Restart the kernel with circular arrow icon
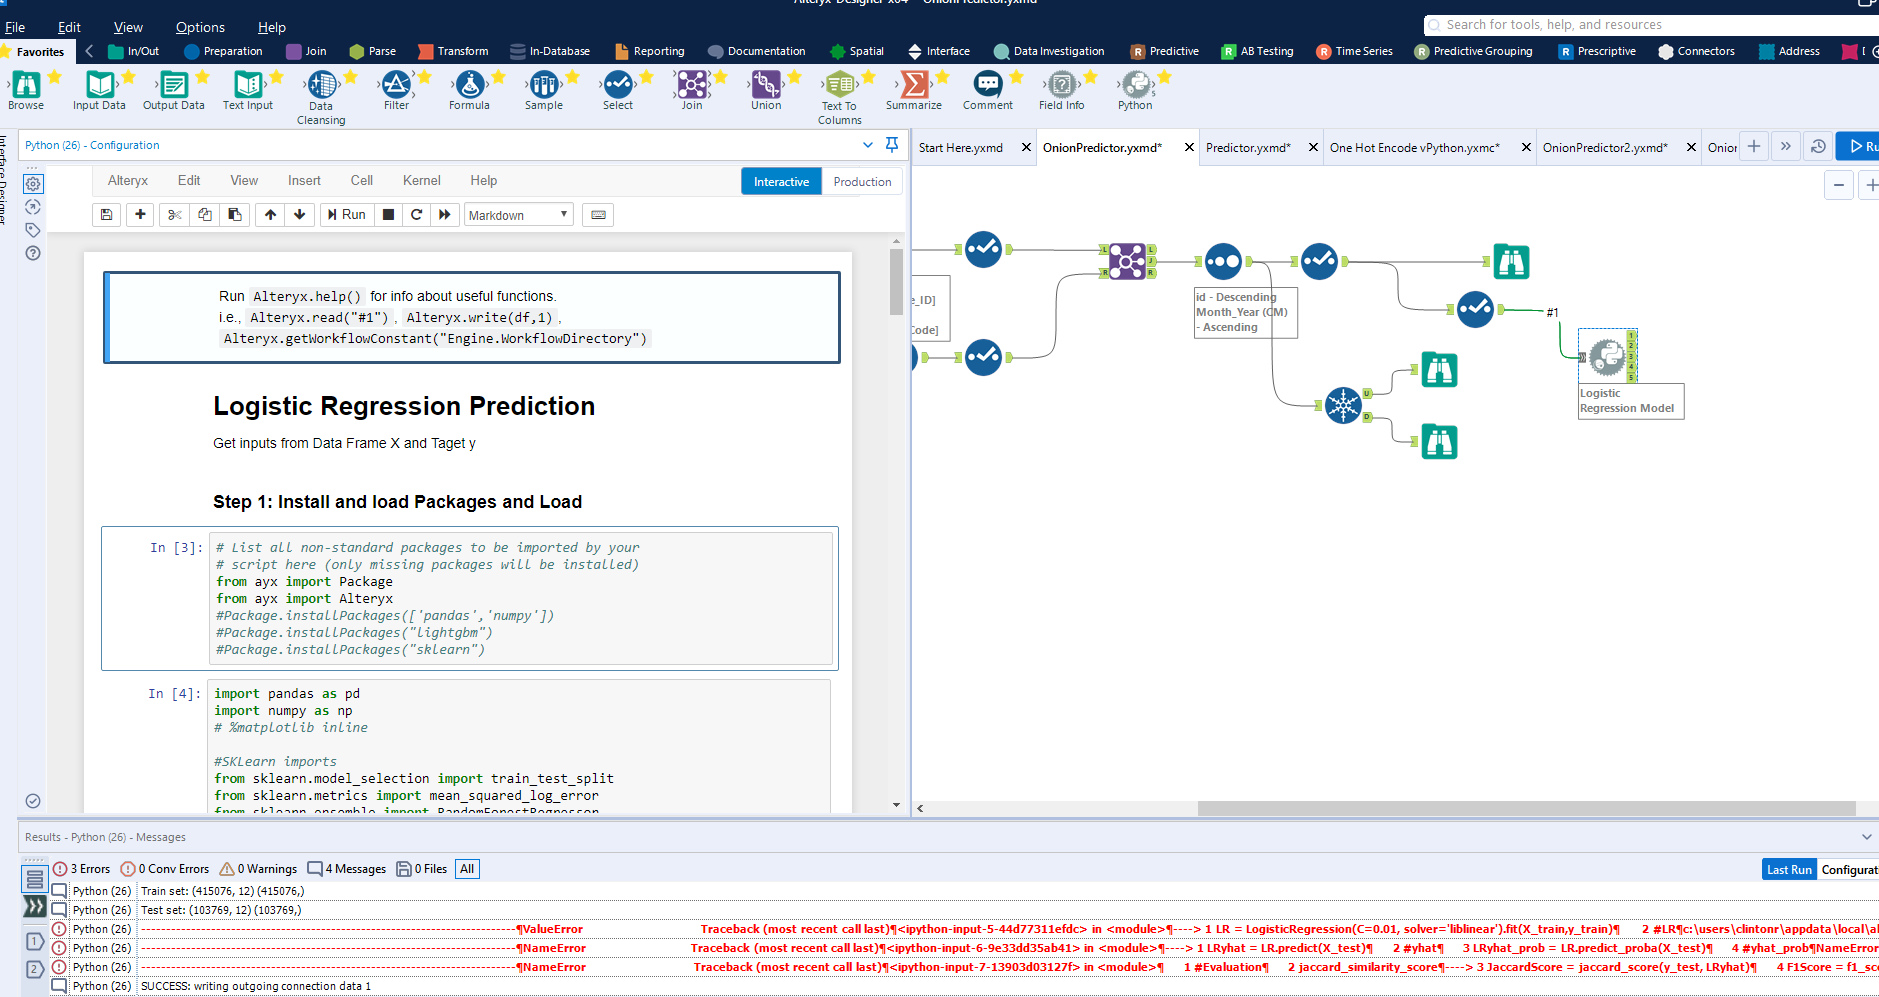Screen dimensions: 1879x997 (417, 215)
